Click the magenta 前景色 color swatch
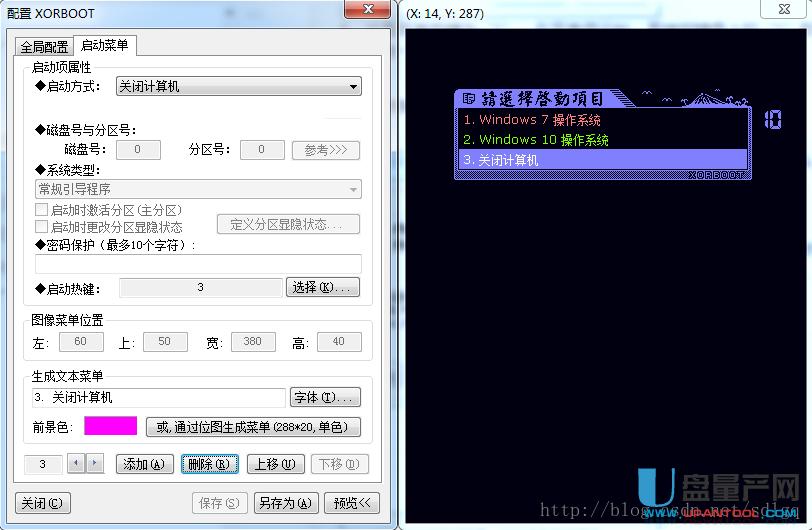Image resolution: width=812 pixels, height=530 pixels. coord(111,426)
